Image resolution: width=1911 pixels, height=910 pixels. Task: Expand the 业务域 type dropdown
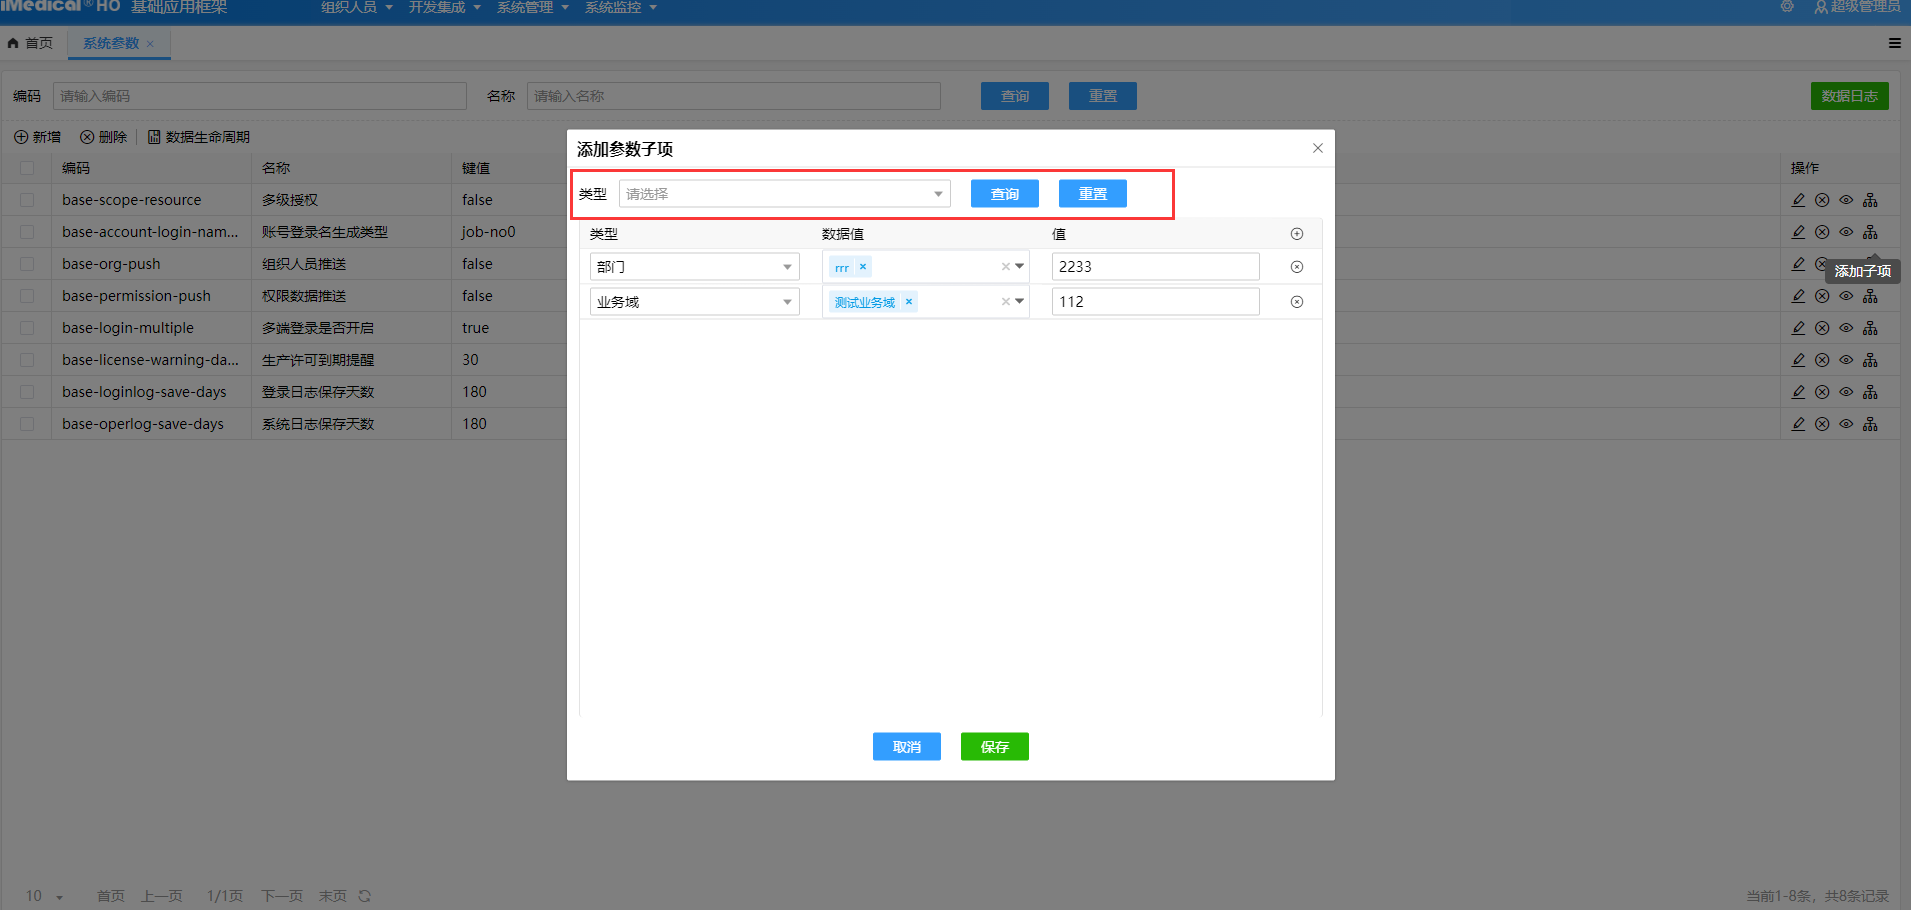[694, 302]
